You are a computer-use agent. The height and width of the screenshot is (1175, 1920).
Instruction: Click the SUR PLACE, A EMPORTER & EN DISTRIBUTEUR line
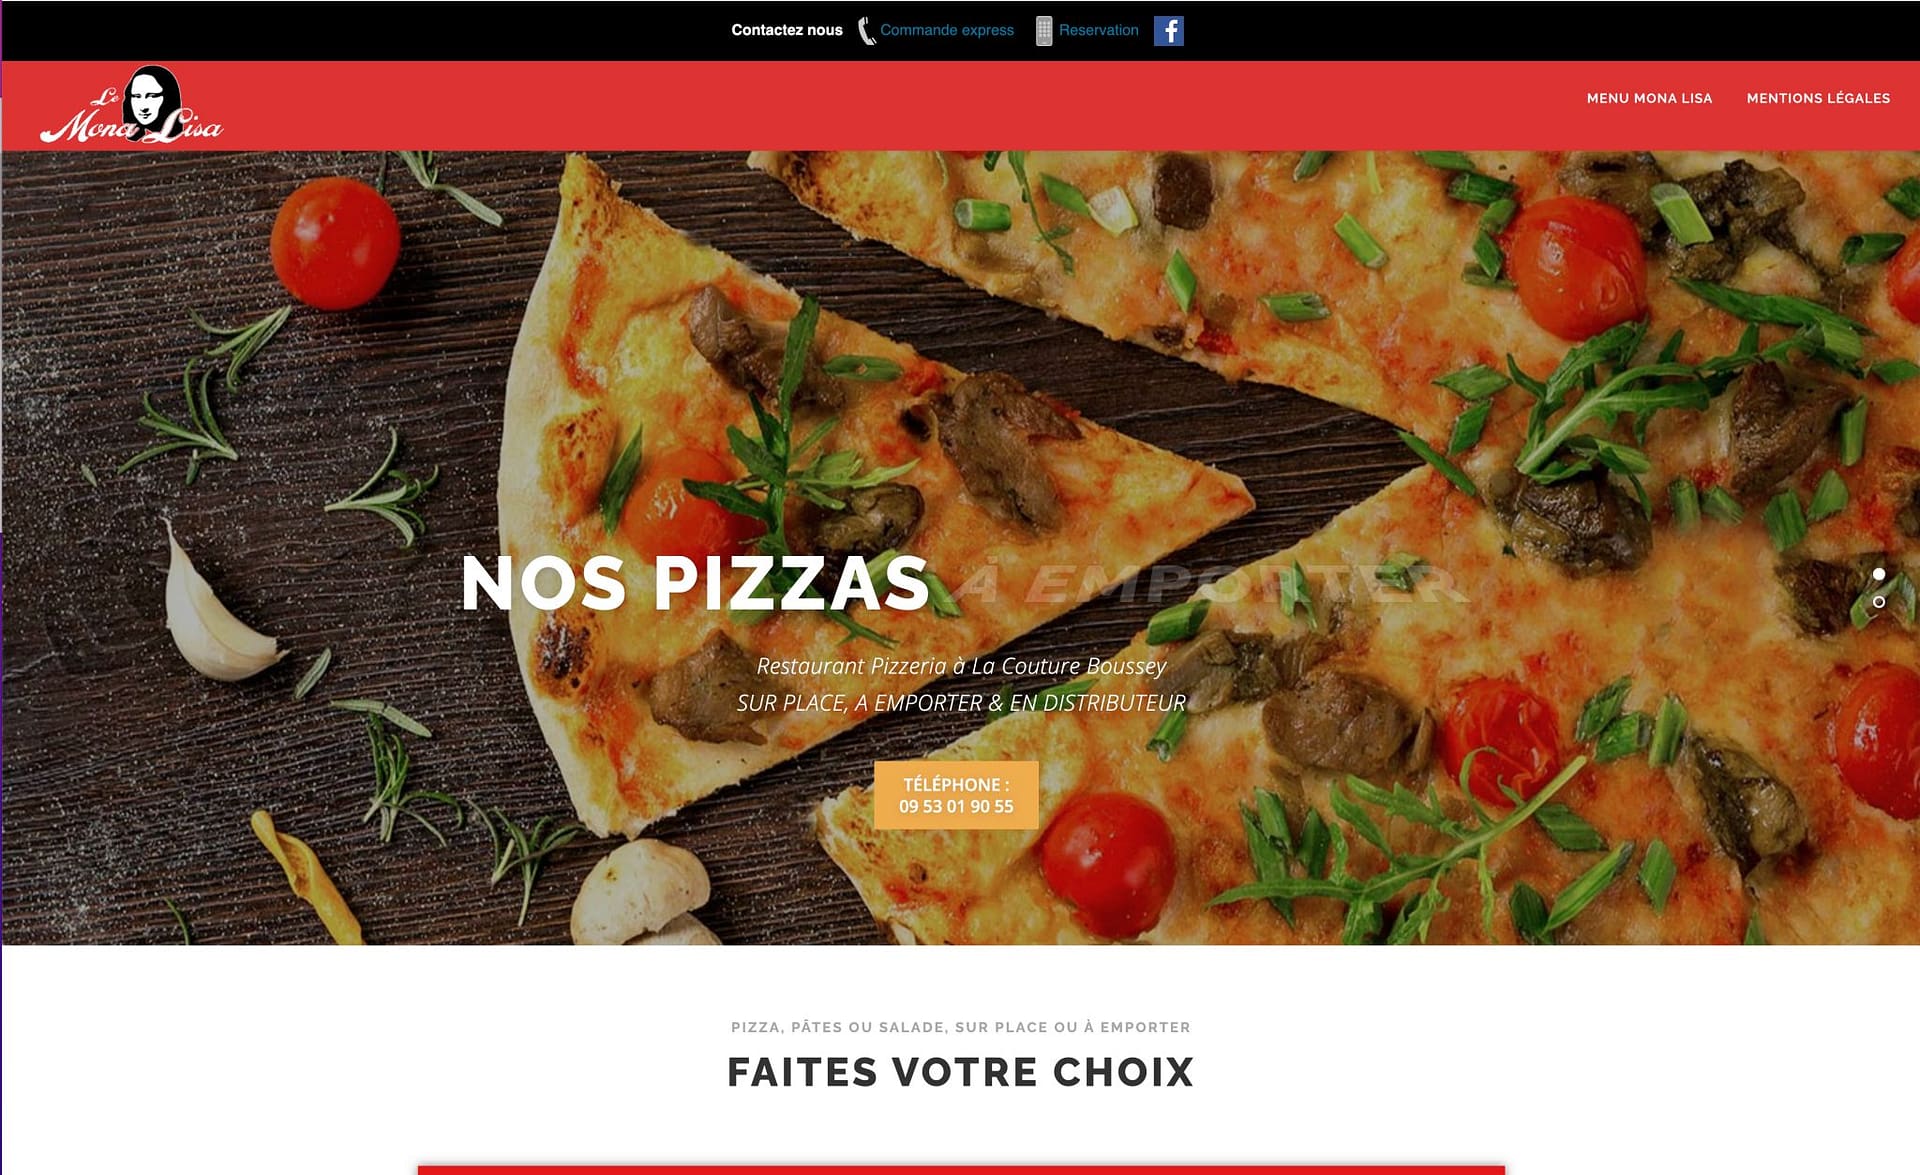pos(961,703)
